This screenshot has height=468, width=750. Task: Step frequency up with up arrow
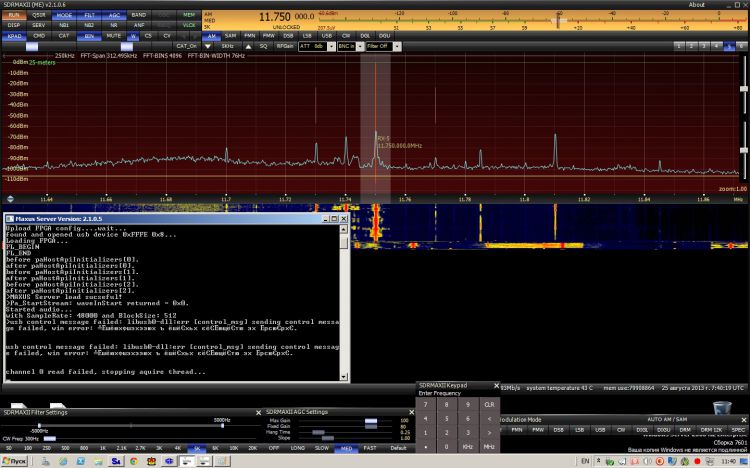(248, 46)
